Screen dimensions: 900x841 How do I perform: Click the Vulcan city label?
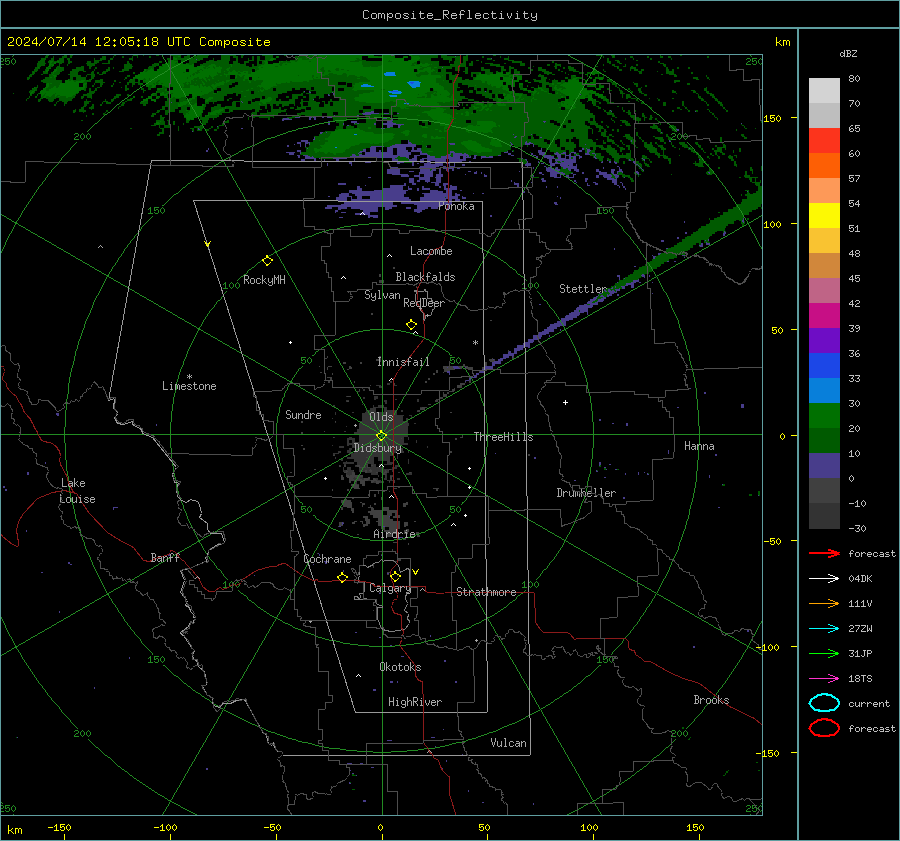pos(508,743)
